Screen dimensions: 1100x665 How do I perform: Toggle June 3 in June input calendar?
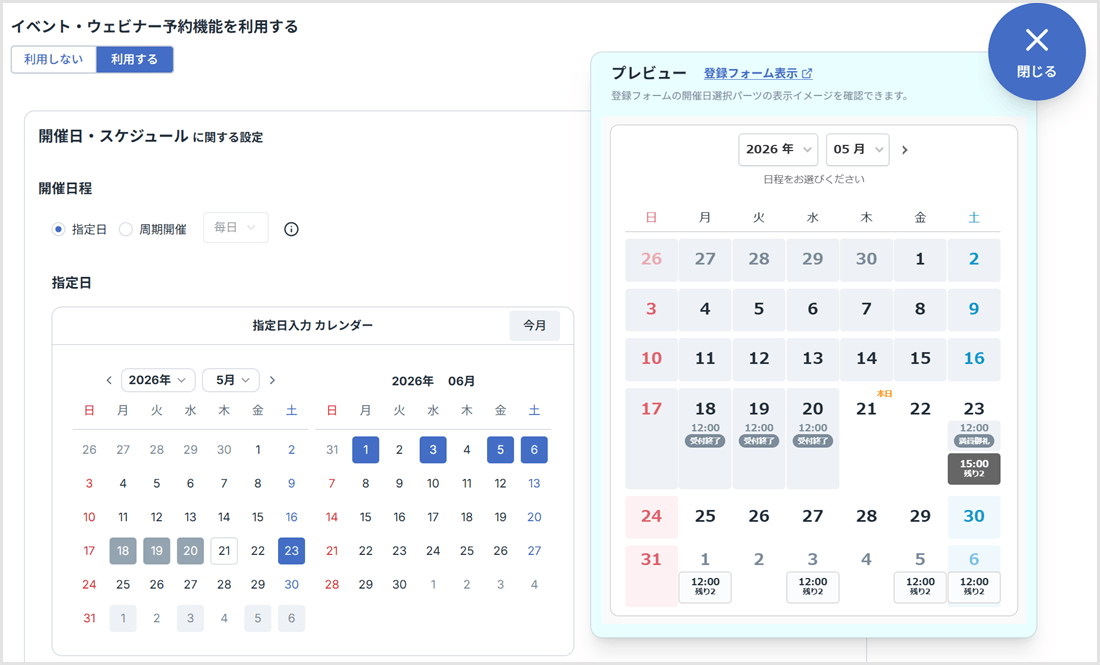pyautogui.click(x=433, y=450)
